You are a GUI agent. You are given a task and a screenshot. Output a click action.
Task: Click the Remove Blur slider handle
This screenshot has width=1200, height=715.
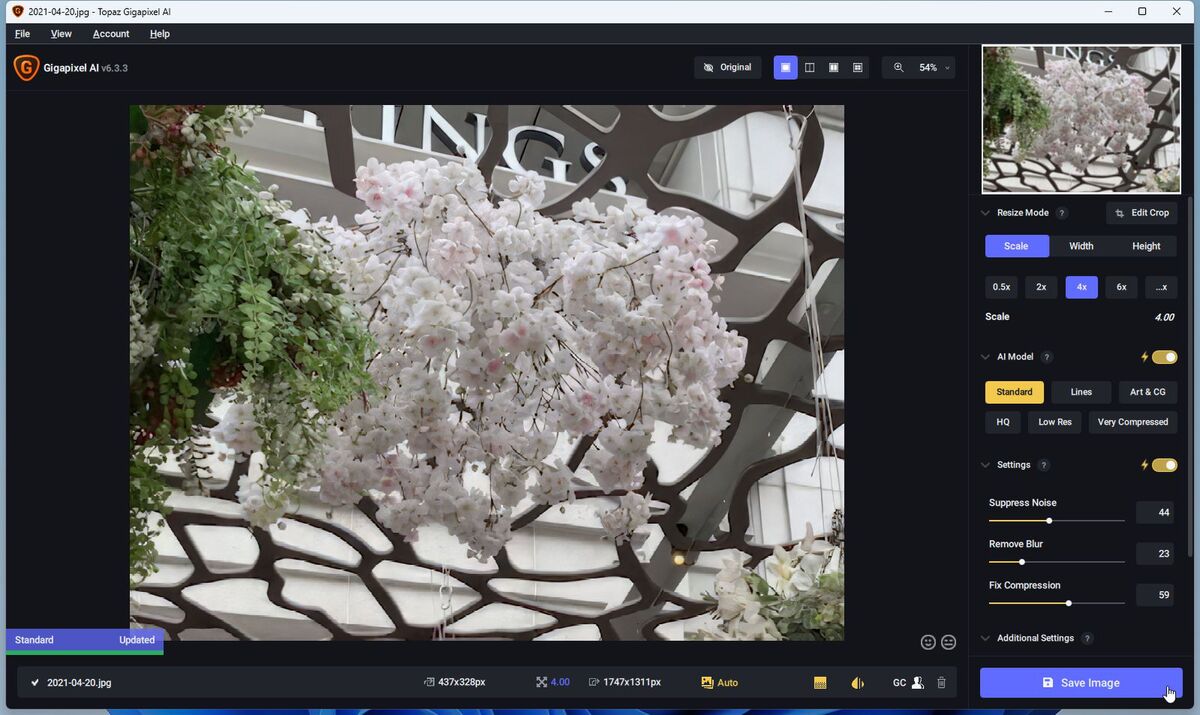pyautogui.click(x=1021, y=562)
